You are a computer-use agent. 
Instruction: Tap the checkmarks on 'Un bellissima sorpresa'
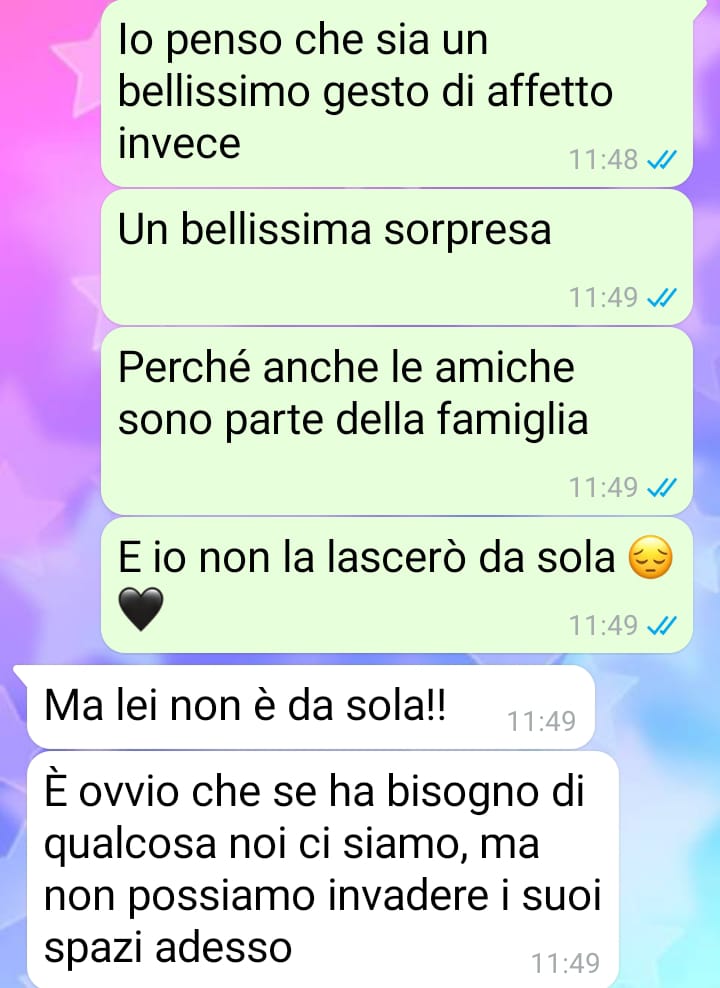pyautogui.click(x=662, y=297)
